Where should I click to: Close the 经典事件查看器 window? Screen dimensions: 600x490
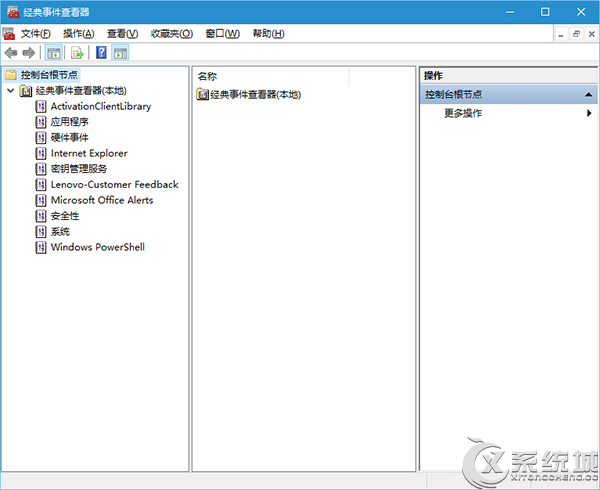click(581, 12)
